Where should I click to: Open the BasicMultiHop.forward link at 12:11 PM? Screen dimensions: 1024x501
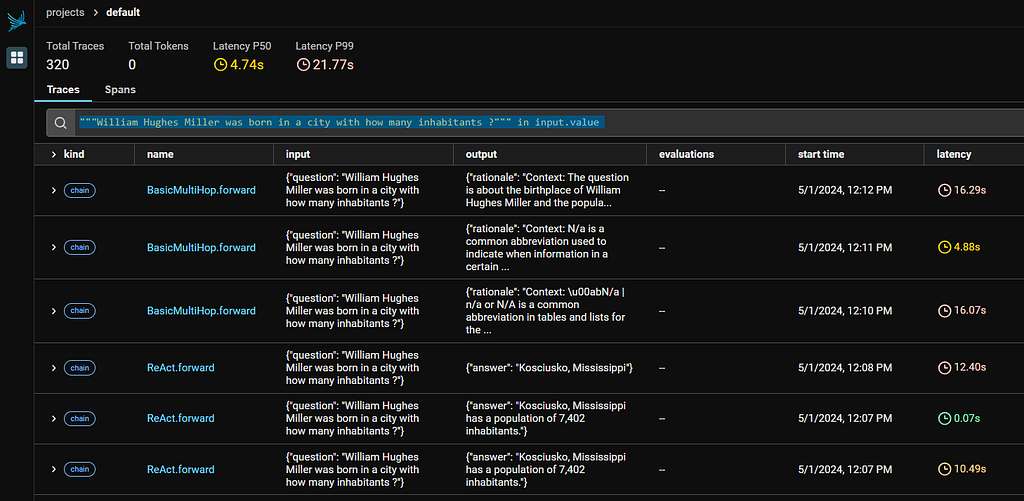(201, 248)
